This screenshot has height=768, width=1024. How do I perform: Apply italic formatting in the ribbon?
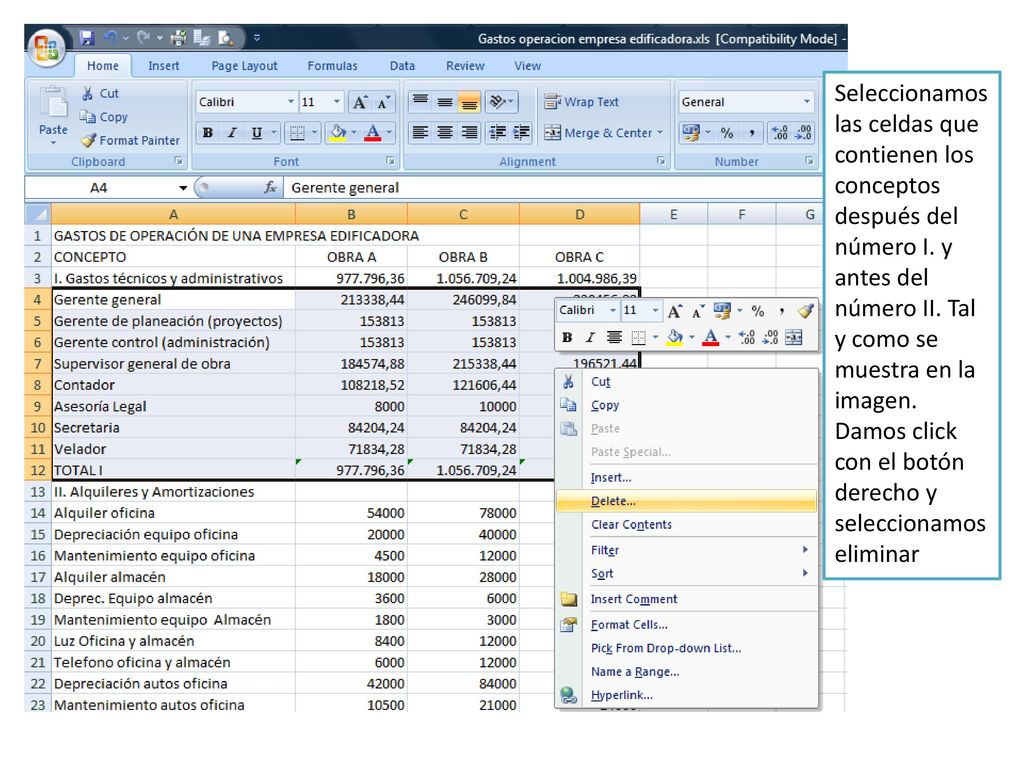click(x=232, y=133)
